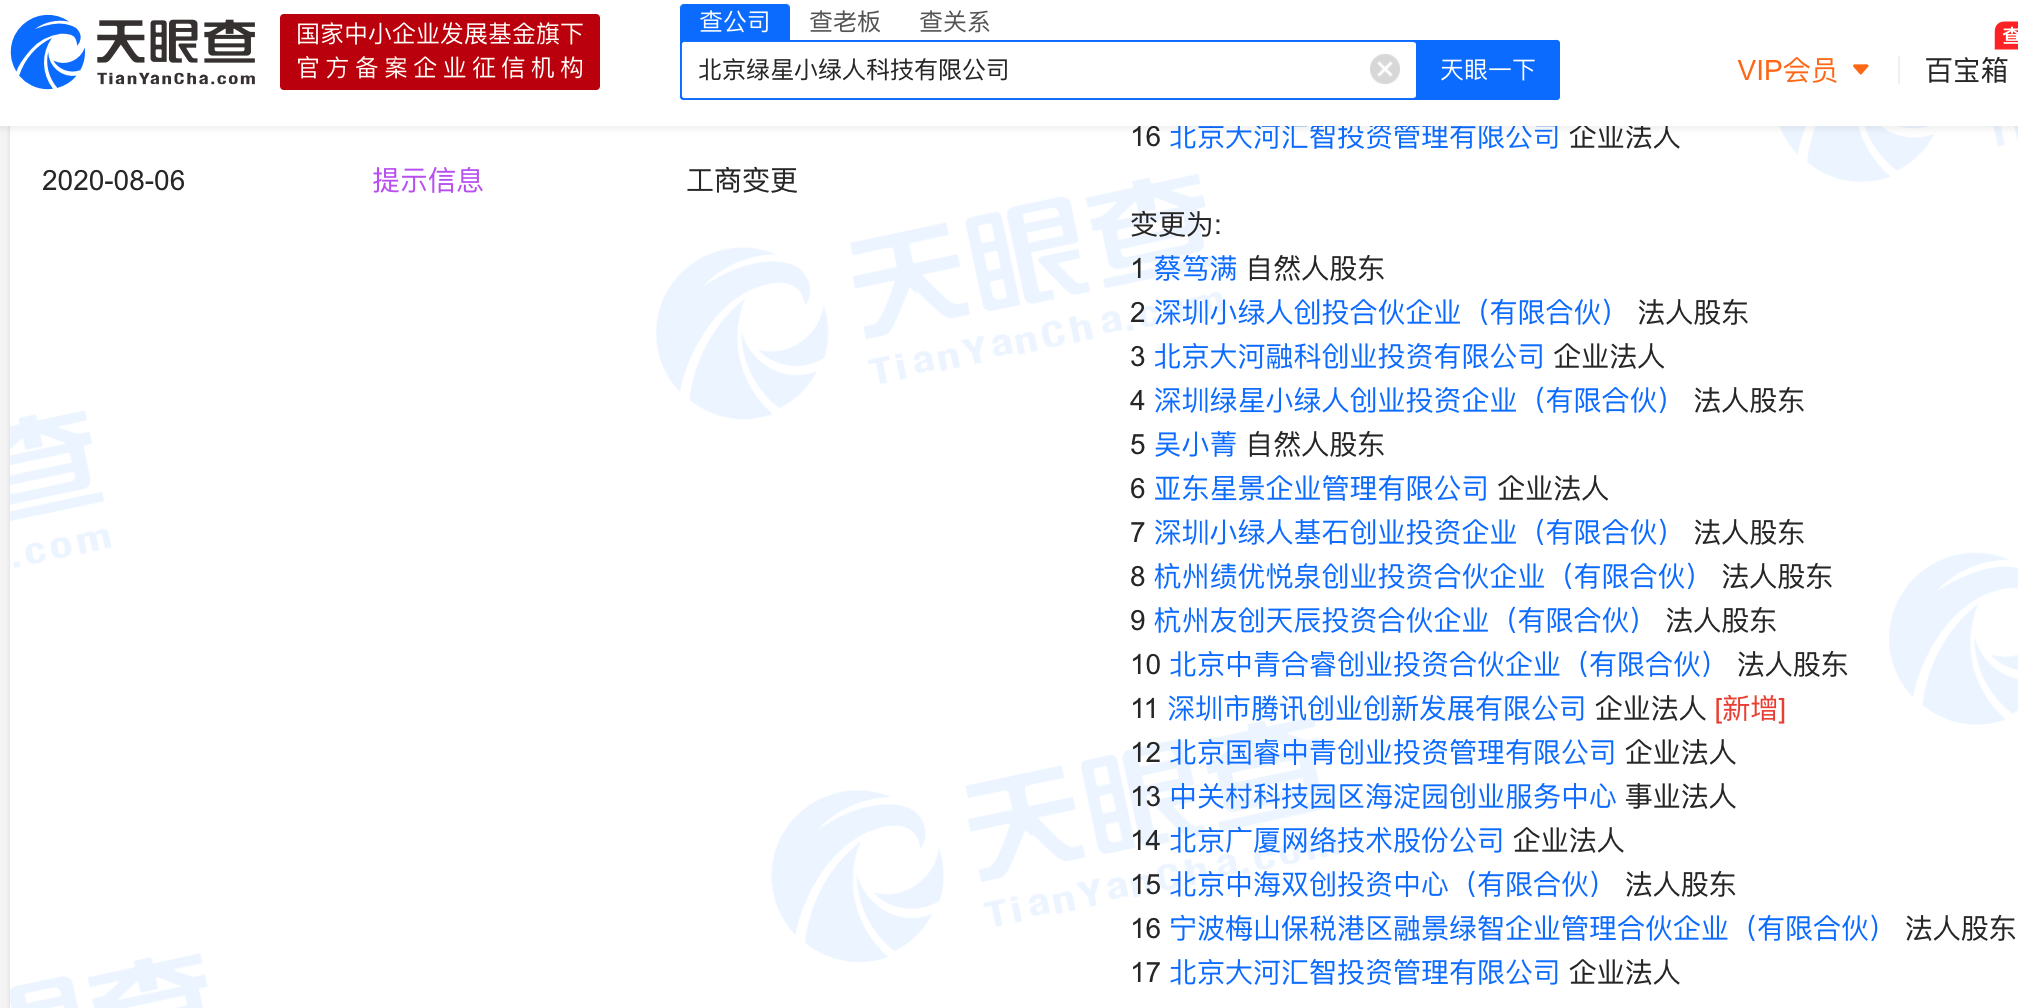Open 北京中青合睿创业投资合伙企业（有限合伙）

point(1441,664)
